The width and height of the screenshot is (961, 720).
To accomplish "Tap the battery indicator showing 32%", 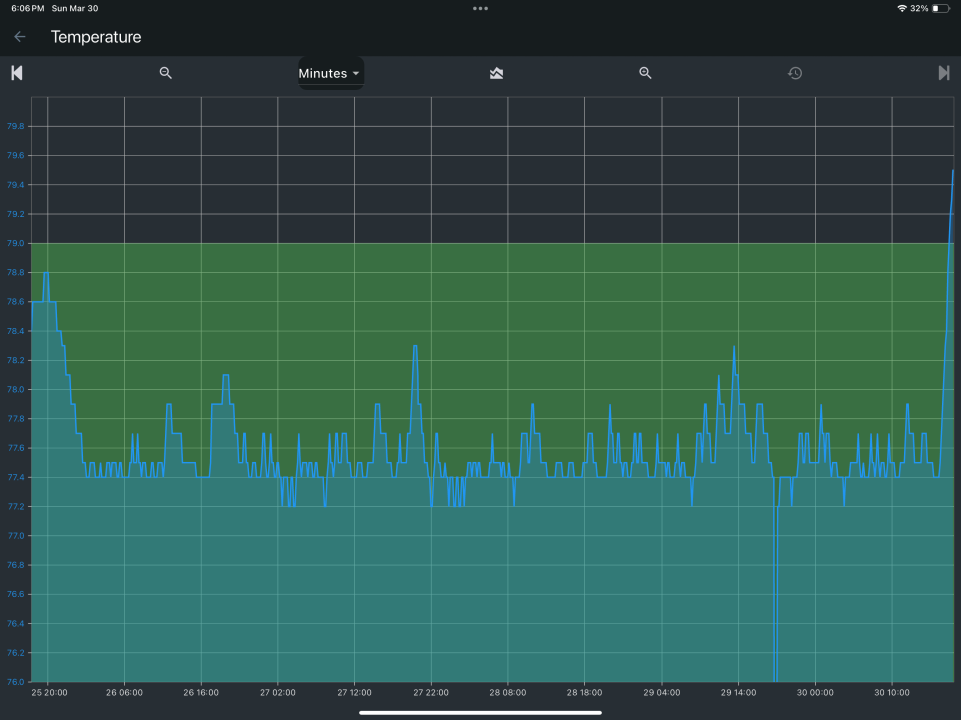I will pos(940,8).
